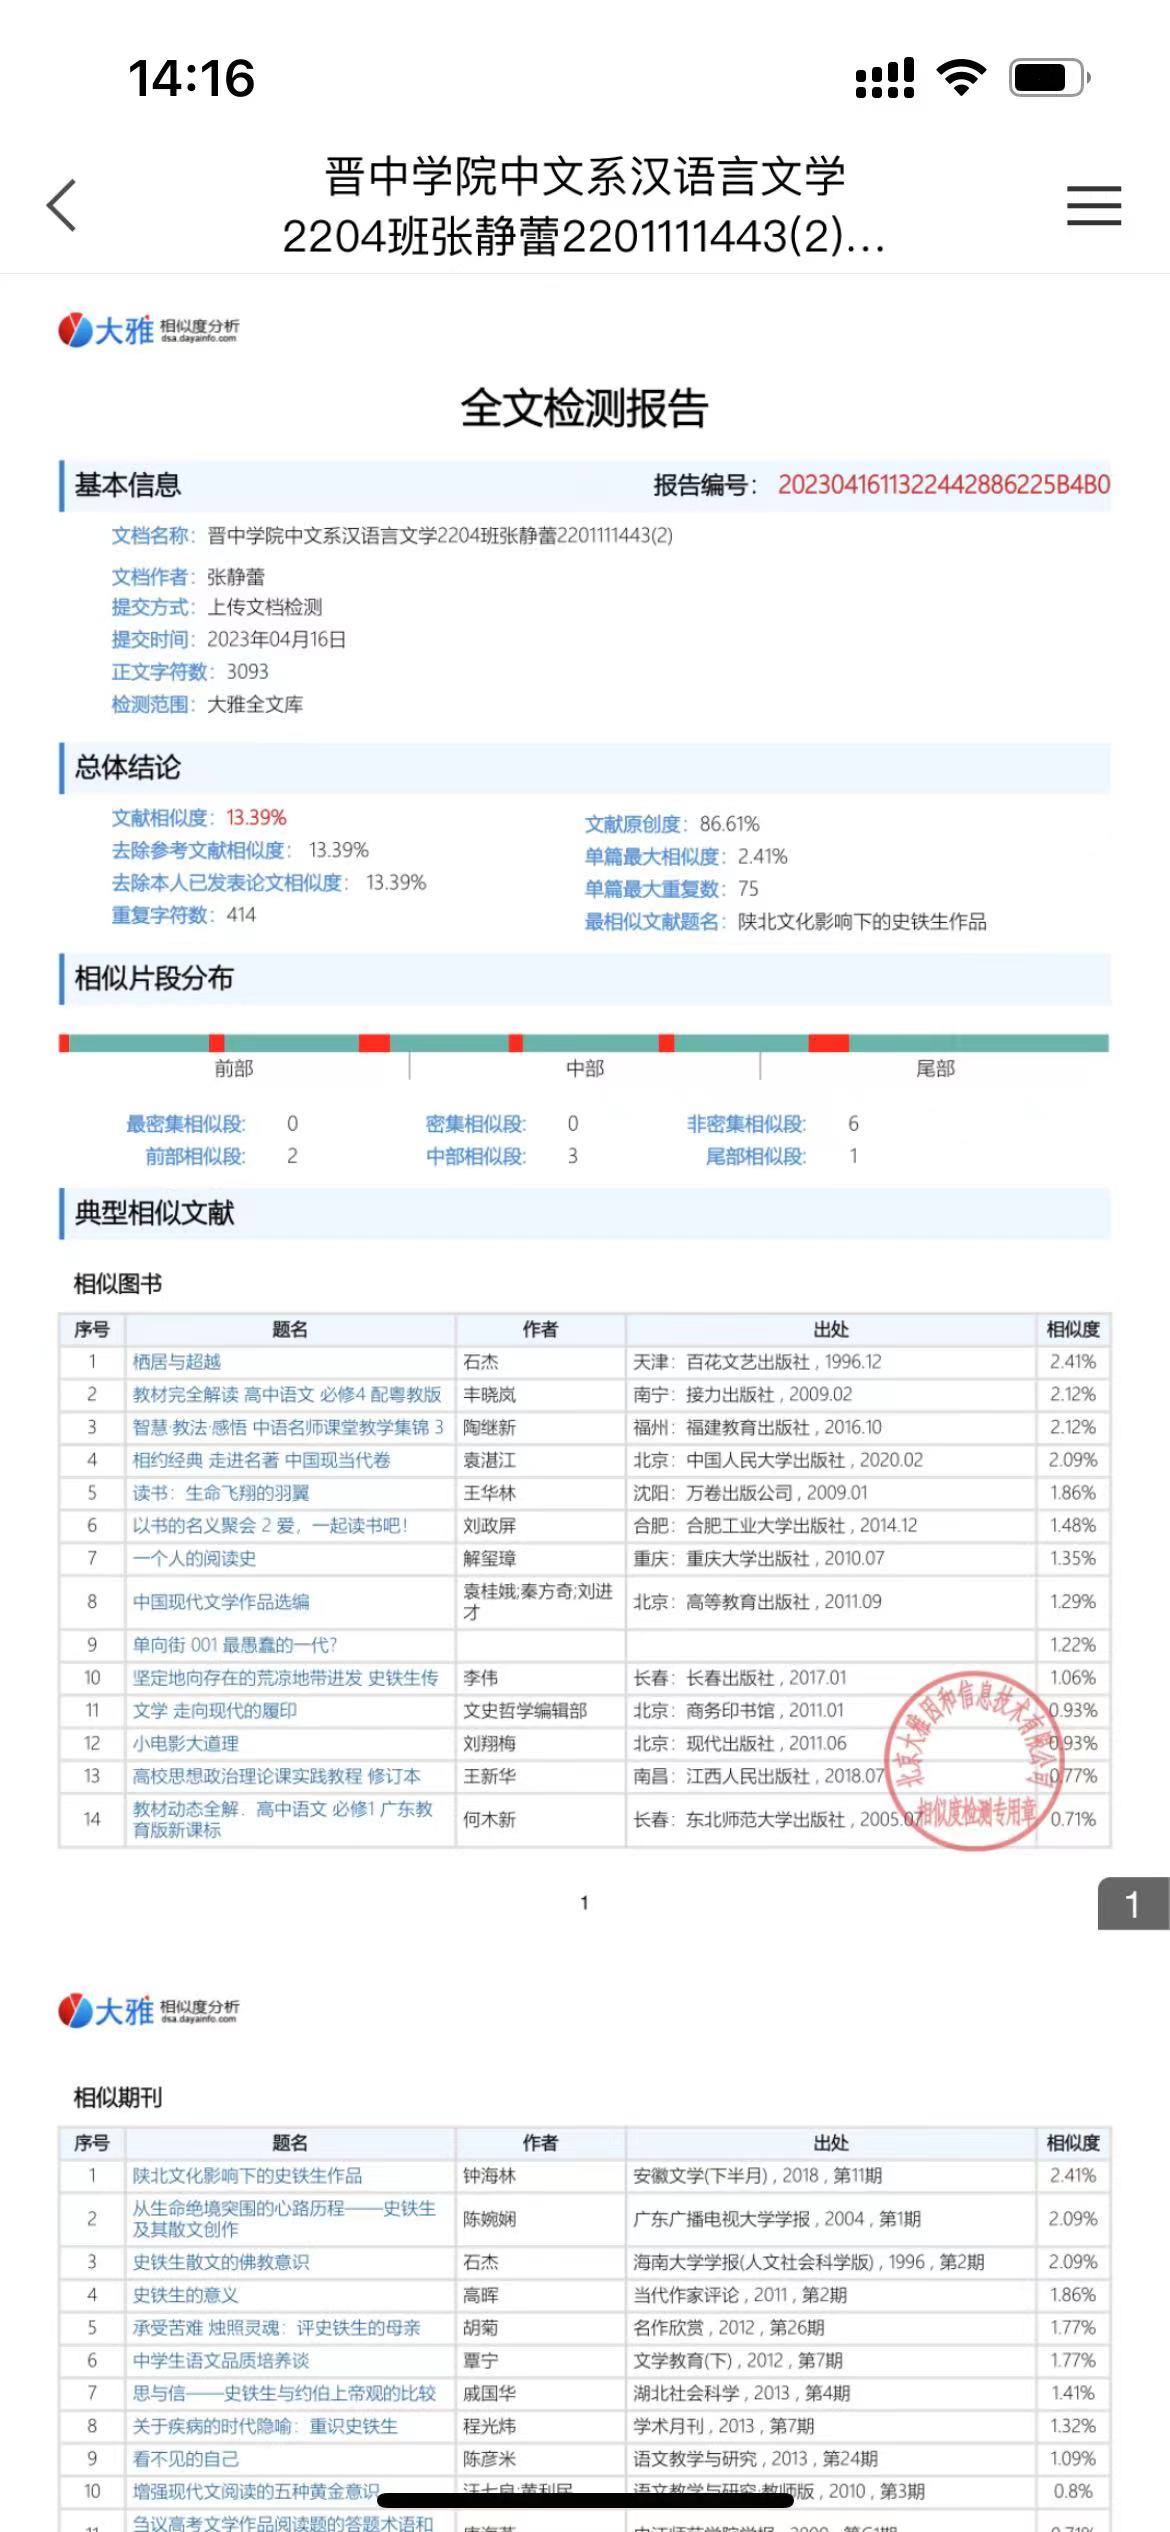Screen dimensions: 1170x2532
Task: Open book 教材动态全解 高中语文 必修1
Action: coord(283,1819)
